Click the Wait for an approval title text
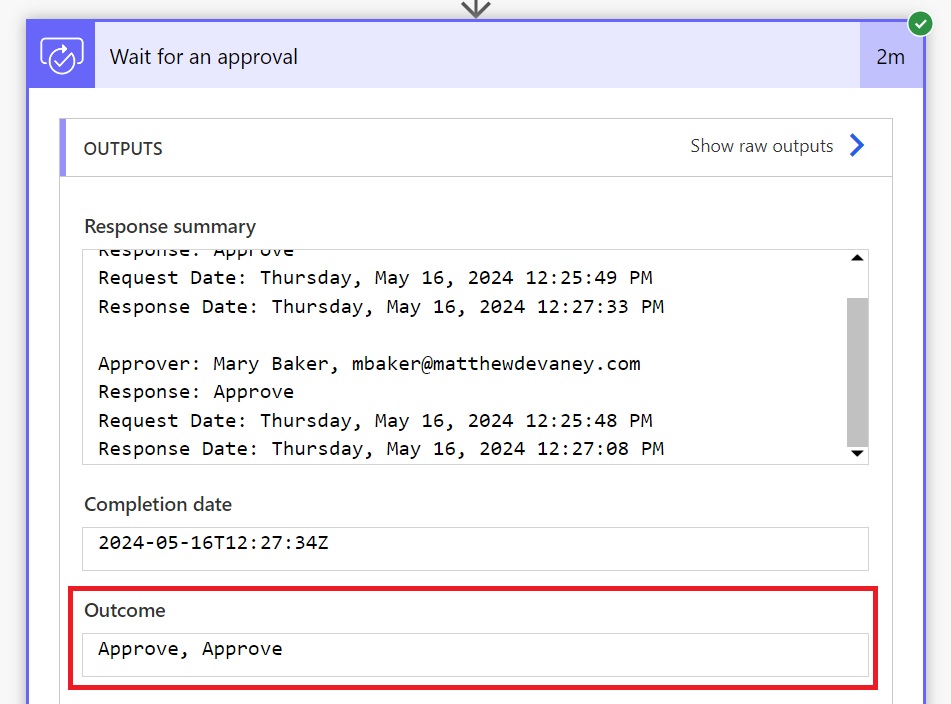 point(203,57)
